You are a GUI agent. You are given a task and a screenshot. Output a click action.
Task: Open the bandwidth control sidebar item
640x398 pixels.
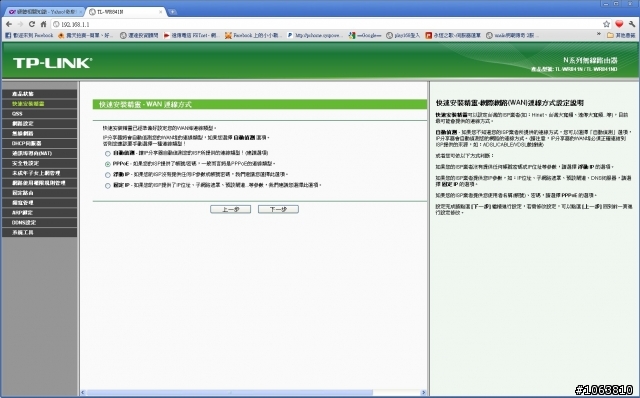pyautogui.click(x=39, y=203)
